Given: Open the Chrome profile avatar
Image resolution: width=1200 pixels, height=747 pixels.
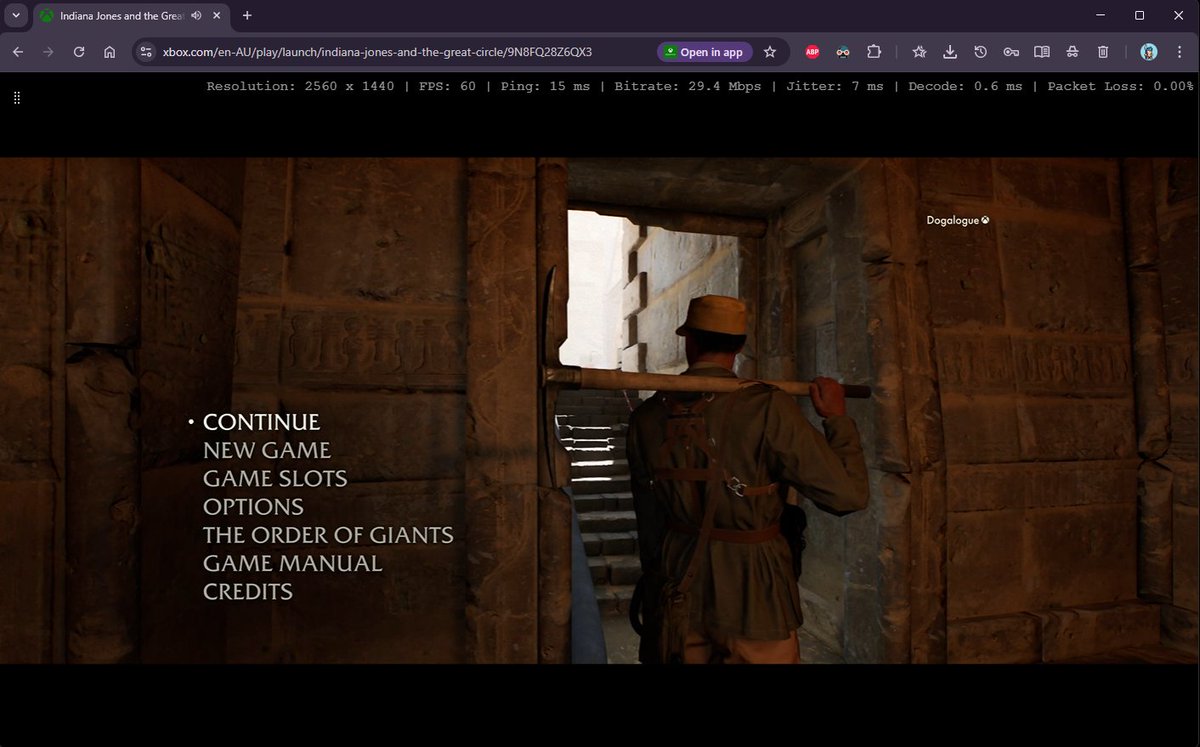Looking at the screenshot, I should click(1149, 52).
